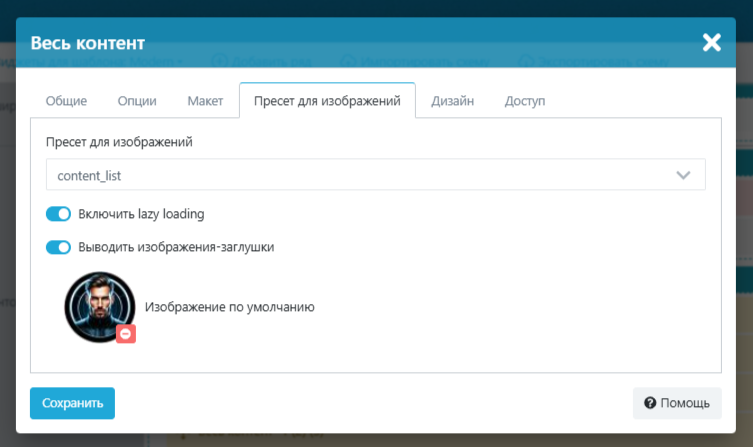Switch to the Опции tab
The image size is (753, 447).
point(137,101)
